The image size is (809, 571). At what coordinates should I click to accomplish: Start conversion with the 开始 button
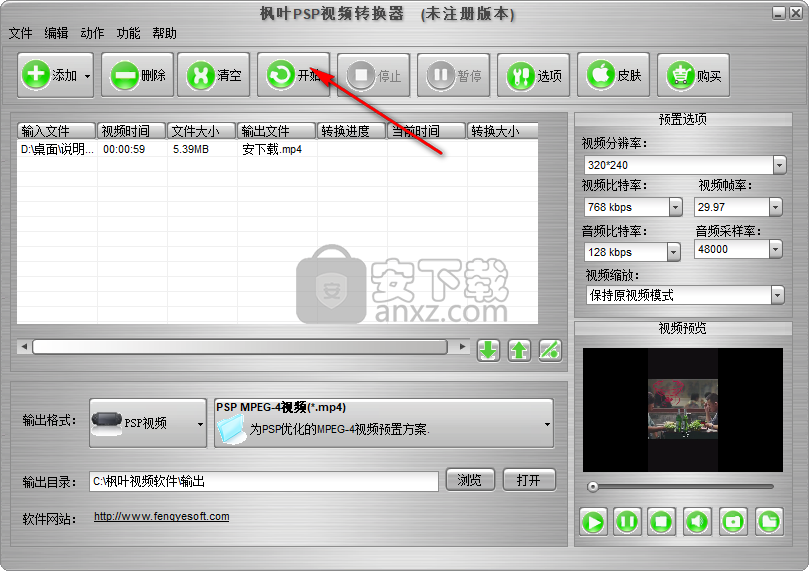[294, 75]
